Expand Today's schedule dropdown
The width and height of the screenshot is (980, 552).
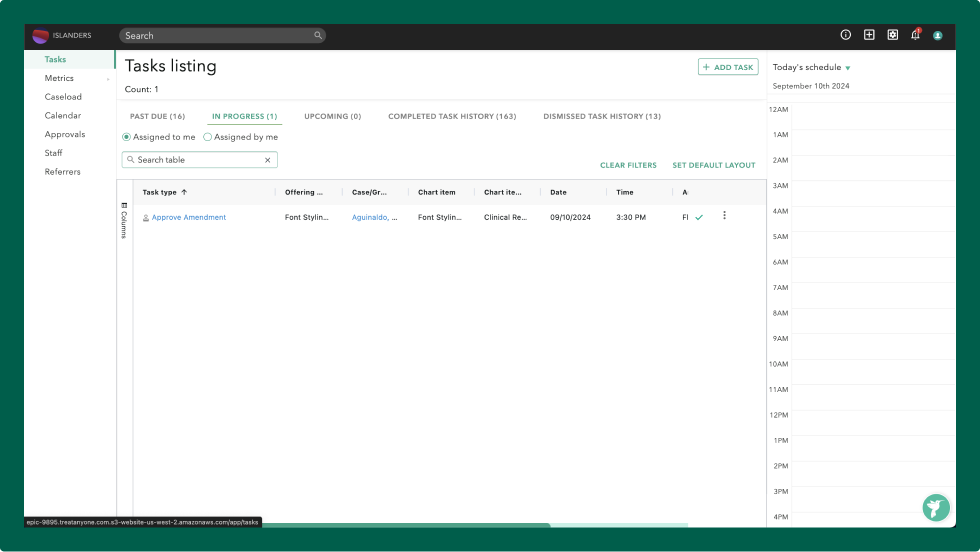pos(848,68)
